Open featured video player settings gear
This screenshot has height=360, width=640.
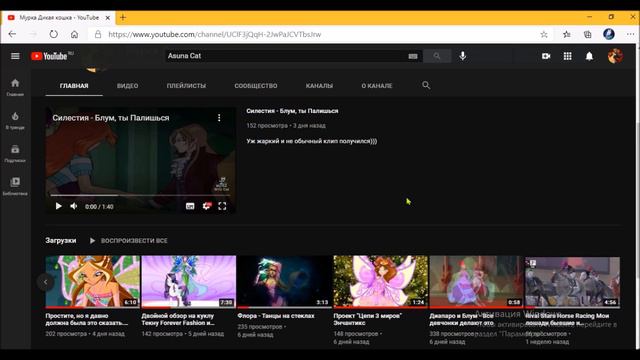pos(207,206)
